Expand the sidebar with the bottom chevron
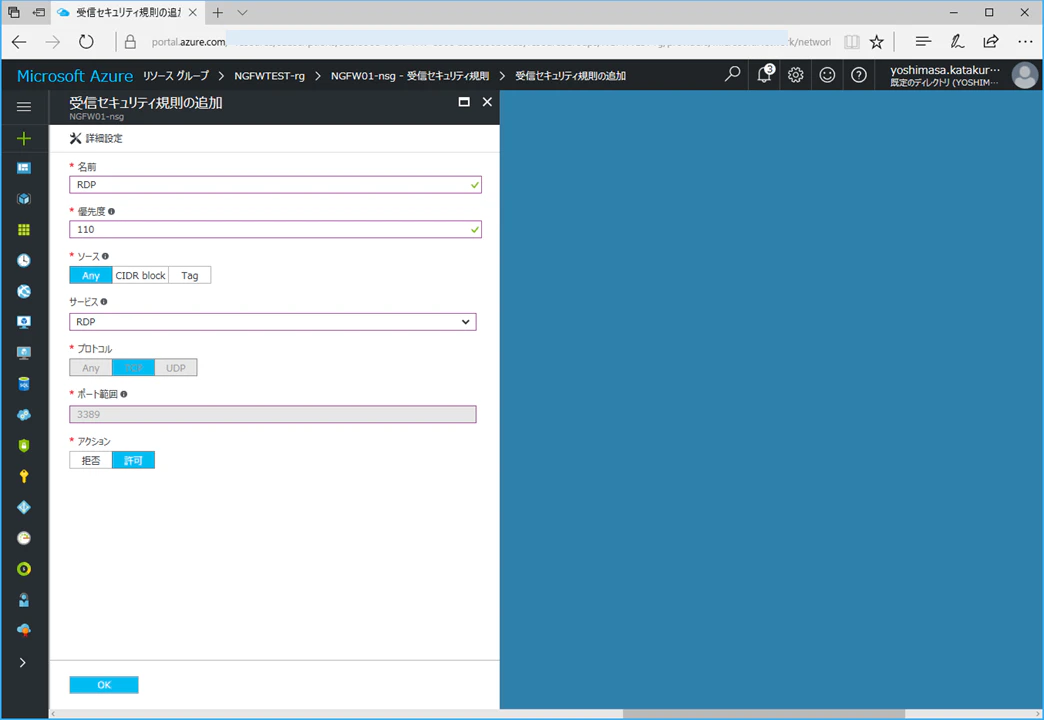1044x720 pixels. (x=23, y=663)
